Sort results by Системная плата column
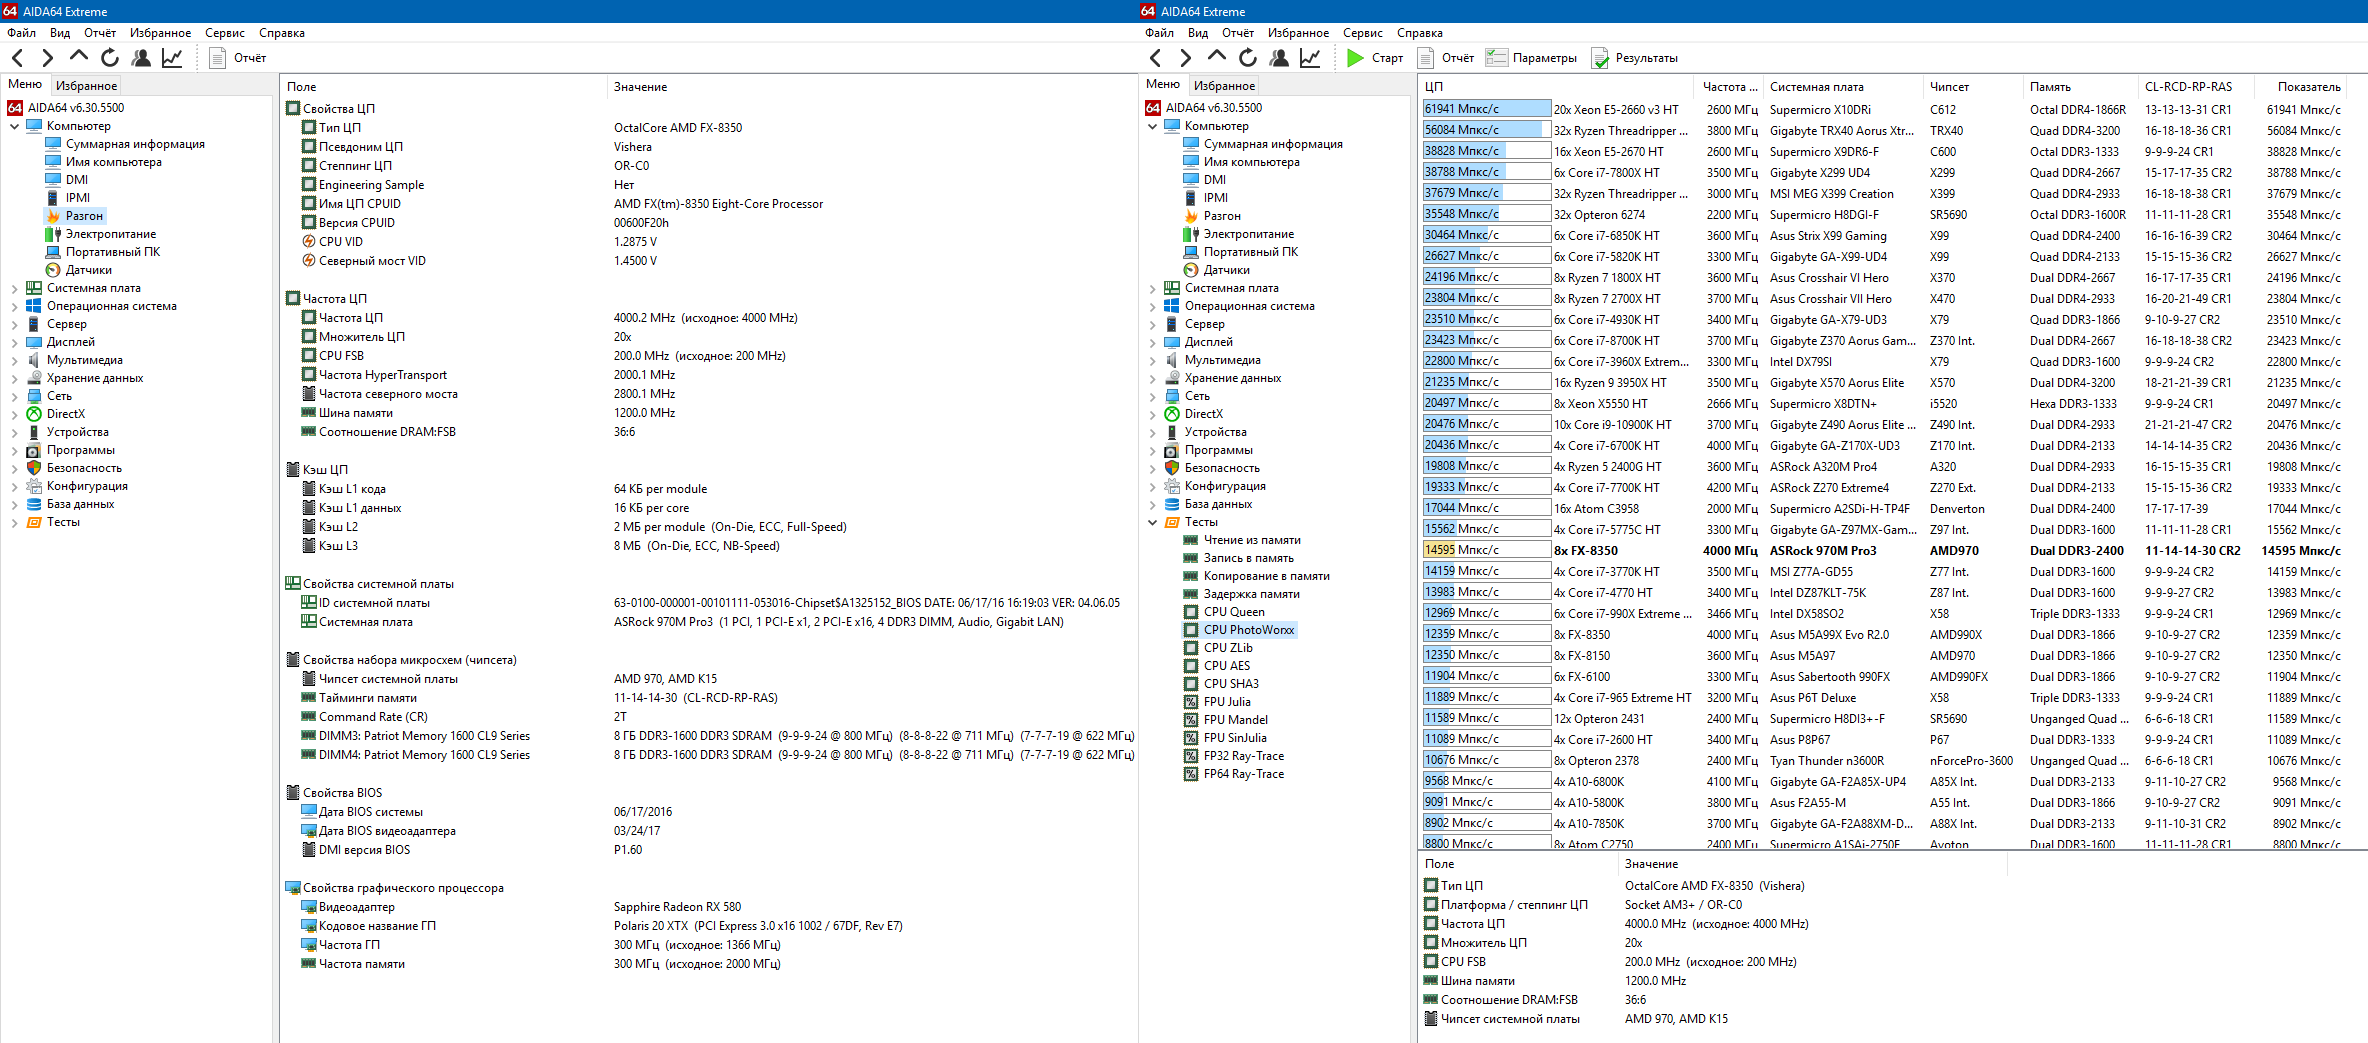The image size is (2368, 1043). click(1843, 87)
